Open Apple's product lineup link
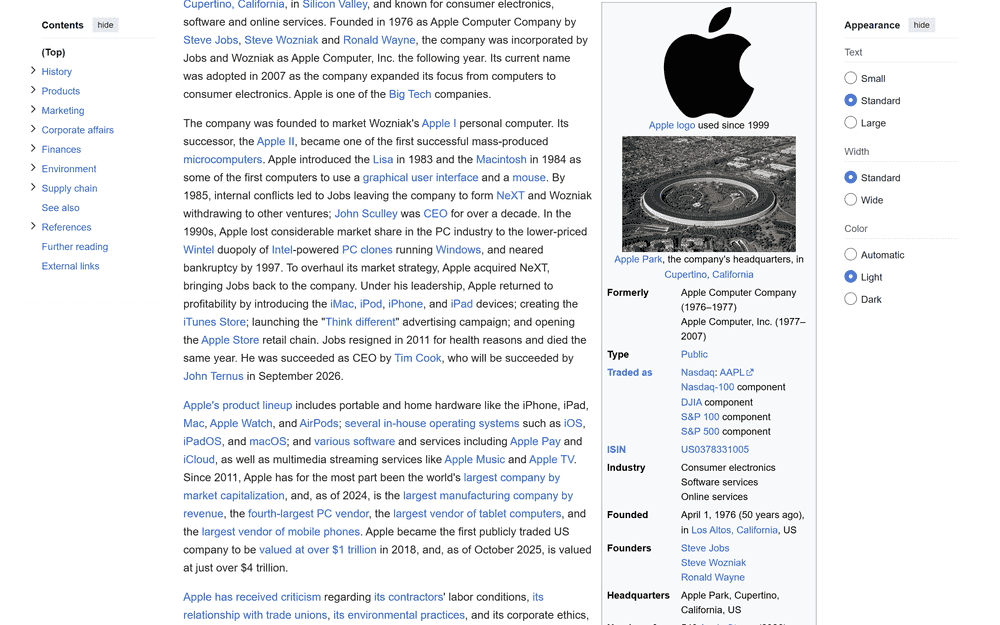1000x625 pixels. (x=237, y=405)
